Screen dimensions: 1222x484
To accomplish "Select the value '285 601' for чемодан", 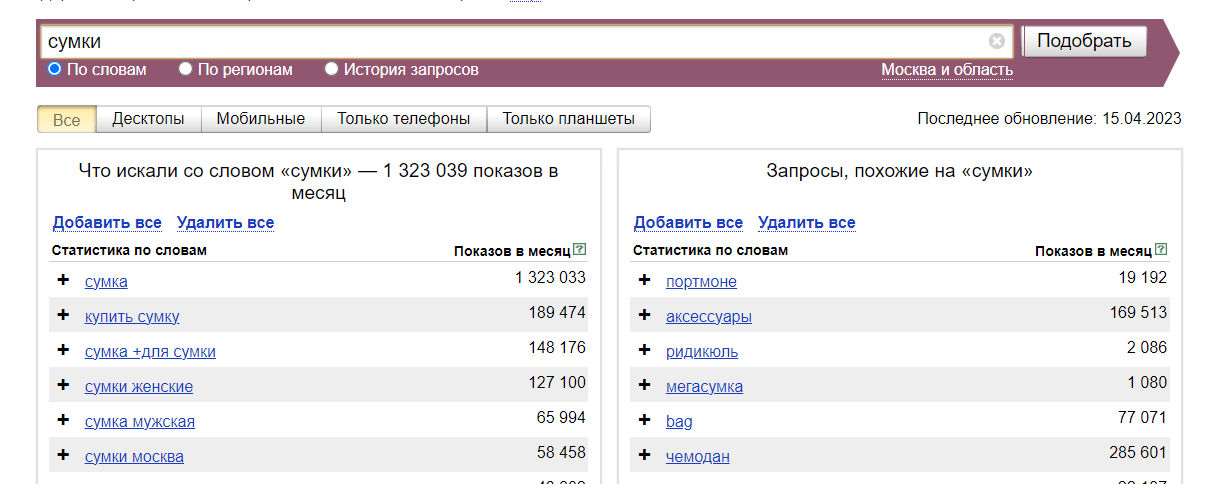I will (x=1138, y=453).
